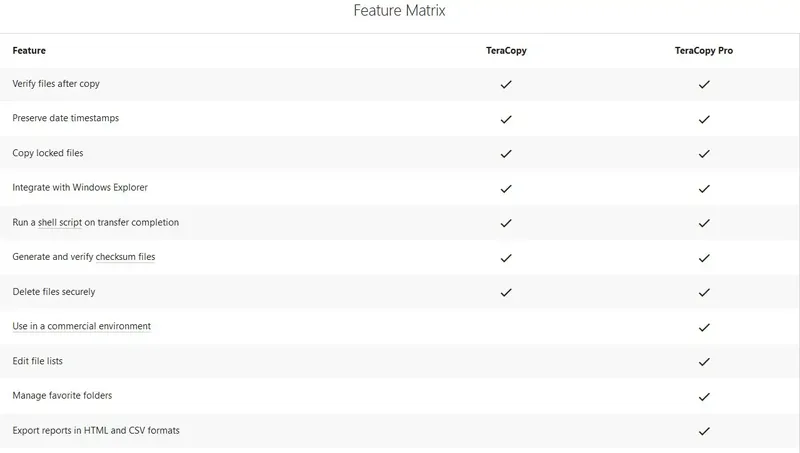Click TeraCopy Pro checkmark for Generate and verify checksum

tap(704, 258)
